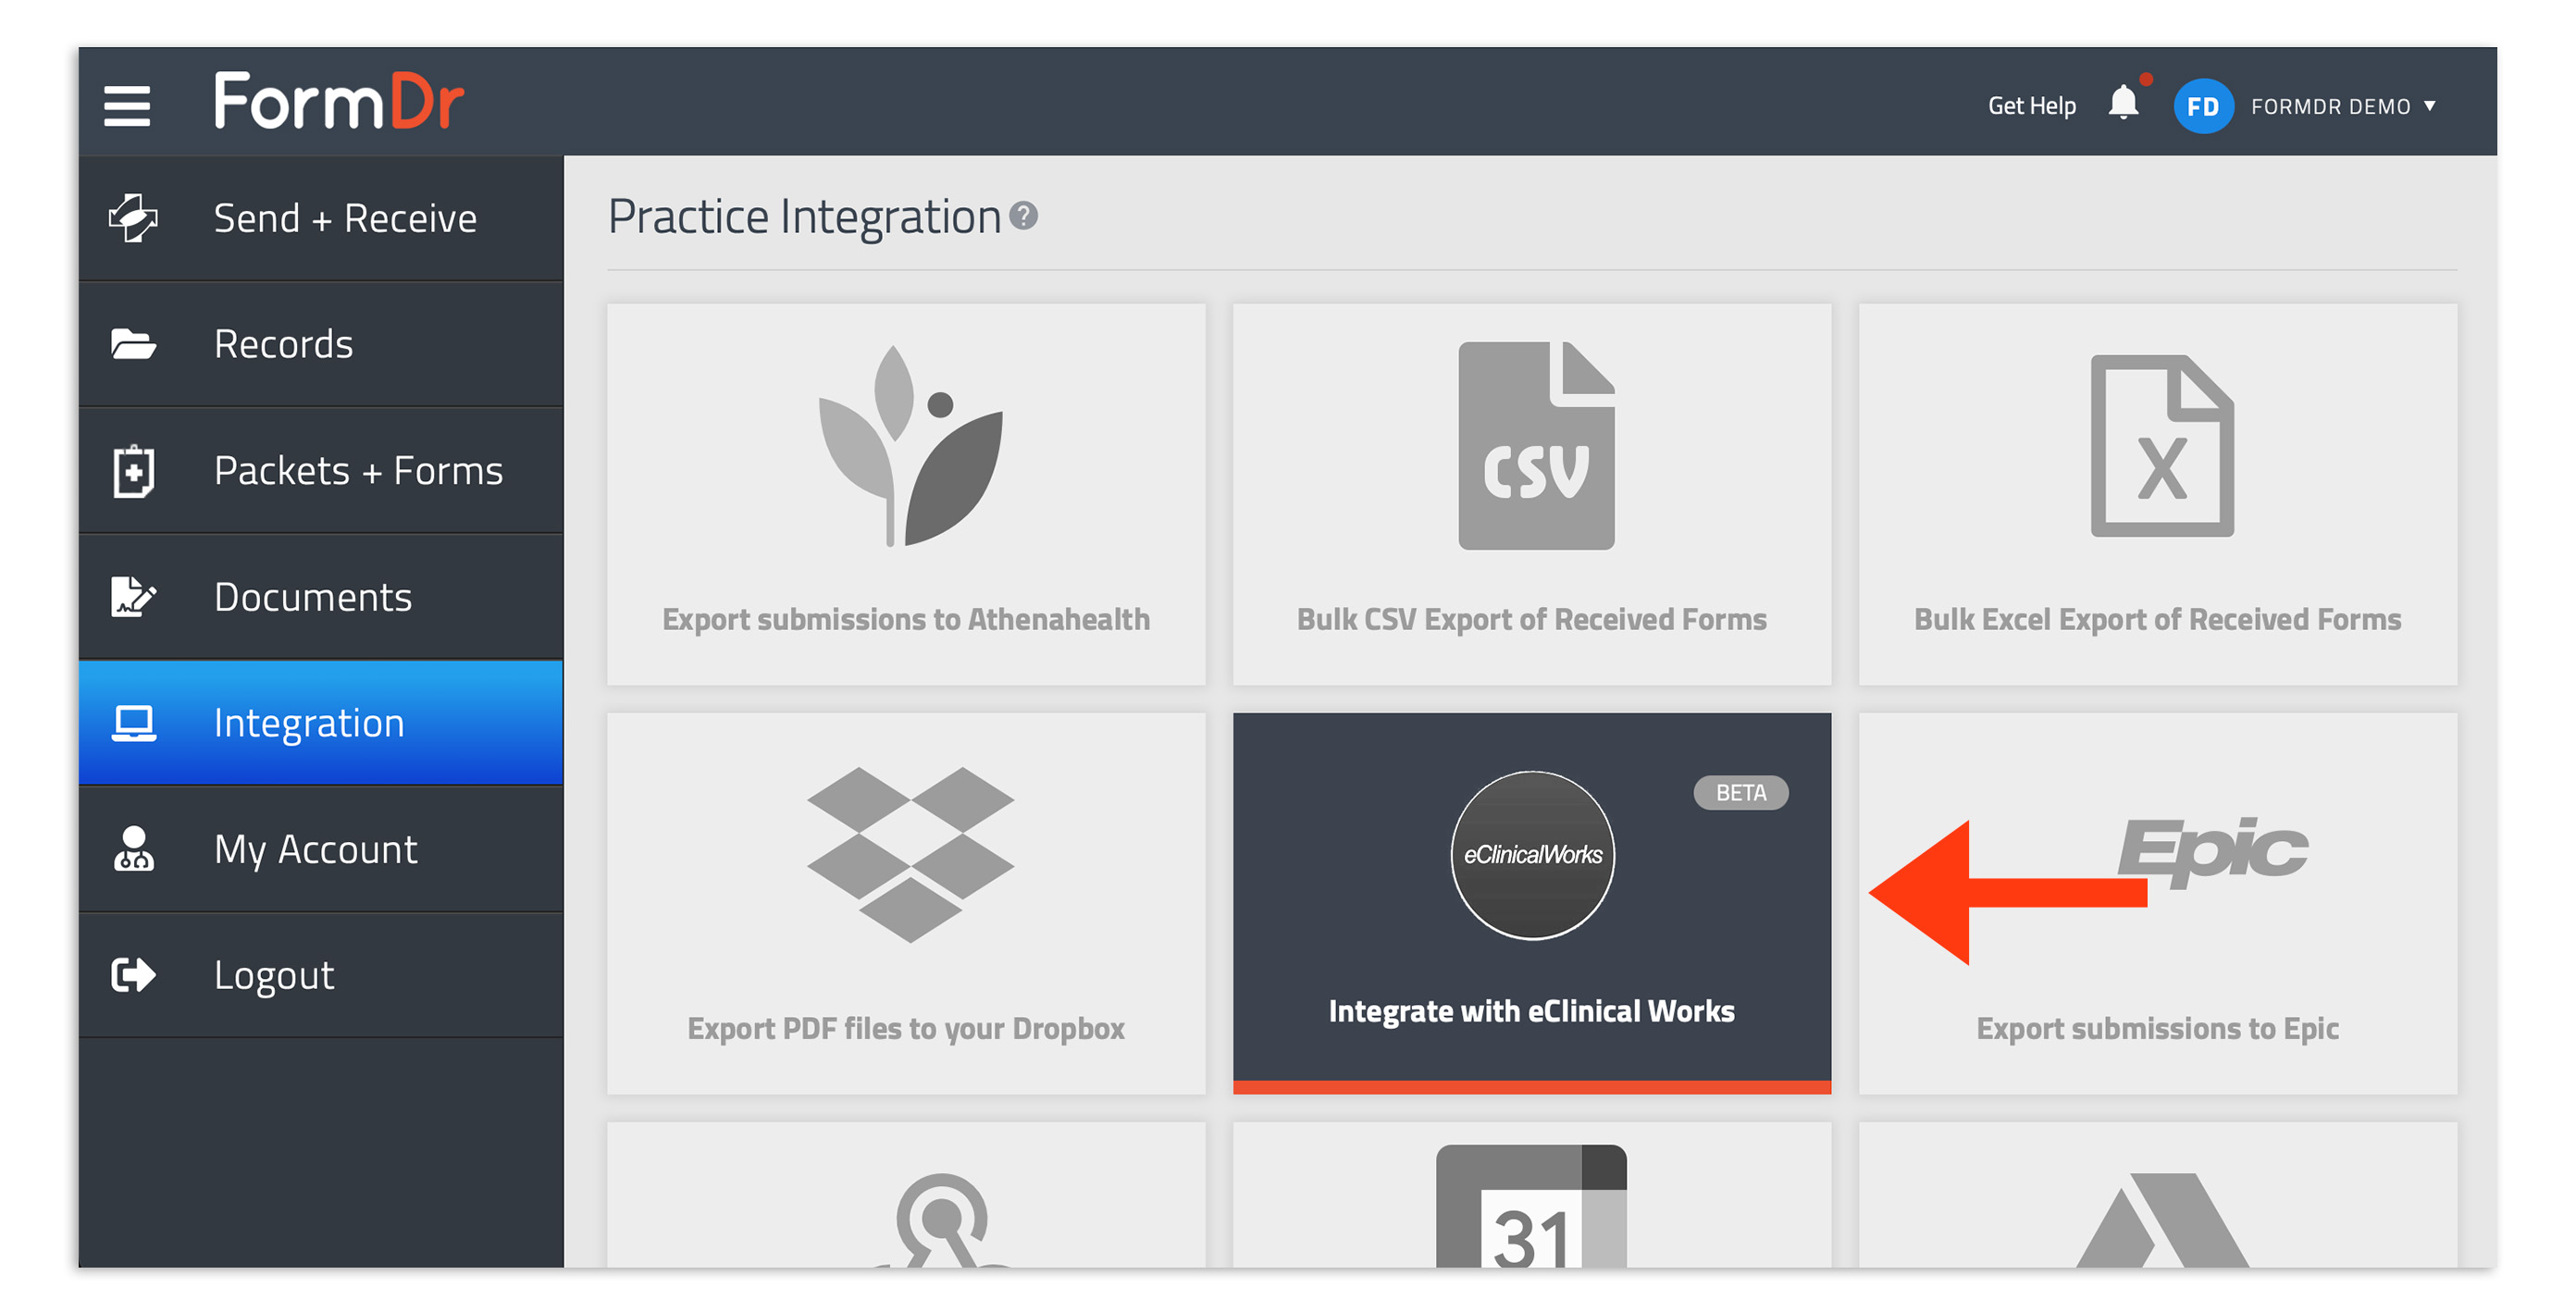This screenshot has height=1312, width=2576.
Task: Select Export submissions to Epic tile
Action: click(x=2158, y=903)
